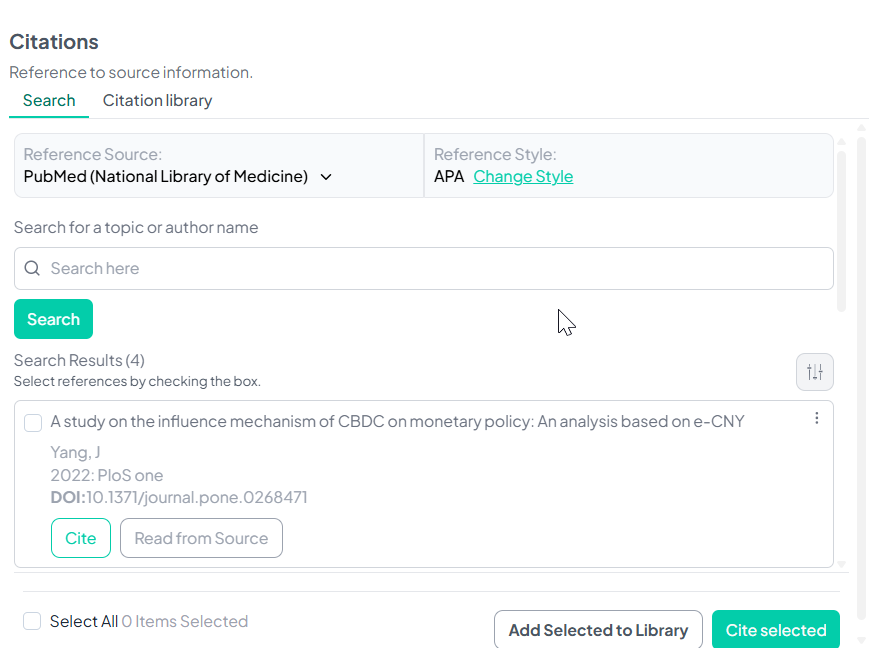Click Add Selected to Library
The image size is (879, 662).
[598, 630]
